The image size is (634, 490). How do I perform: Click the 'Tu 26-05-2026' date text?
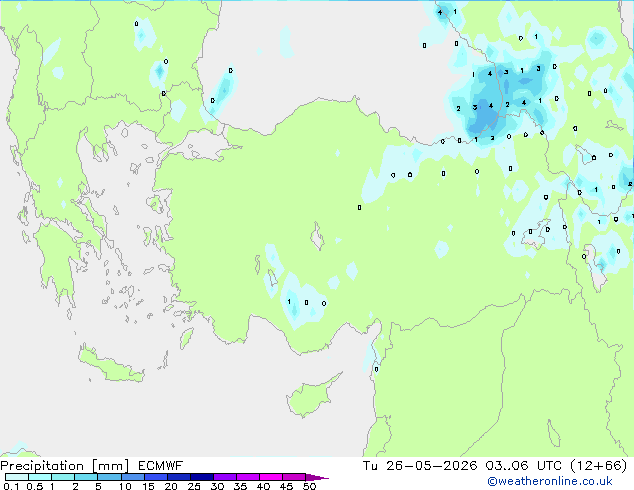420,466
